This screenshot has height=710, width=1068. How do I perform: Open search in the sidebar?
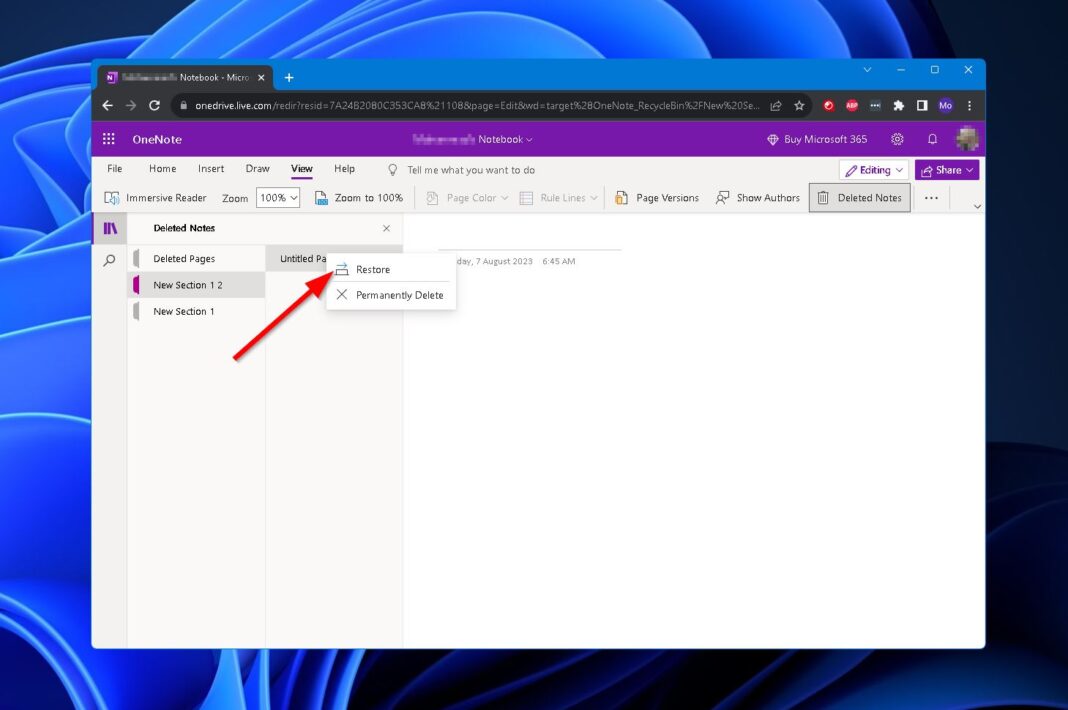(x=110, y=260)
